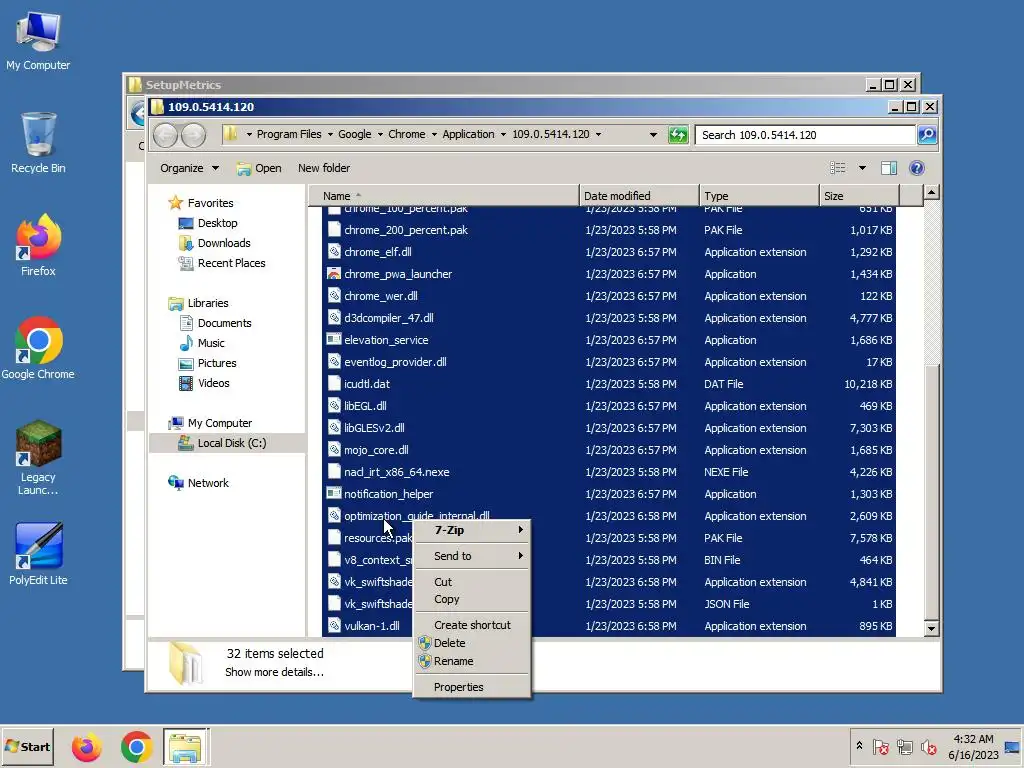1024x768 pixels.
Task: Click the network tray icon
Action: click(x=904, y=747)
